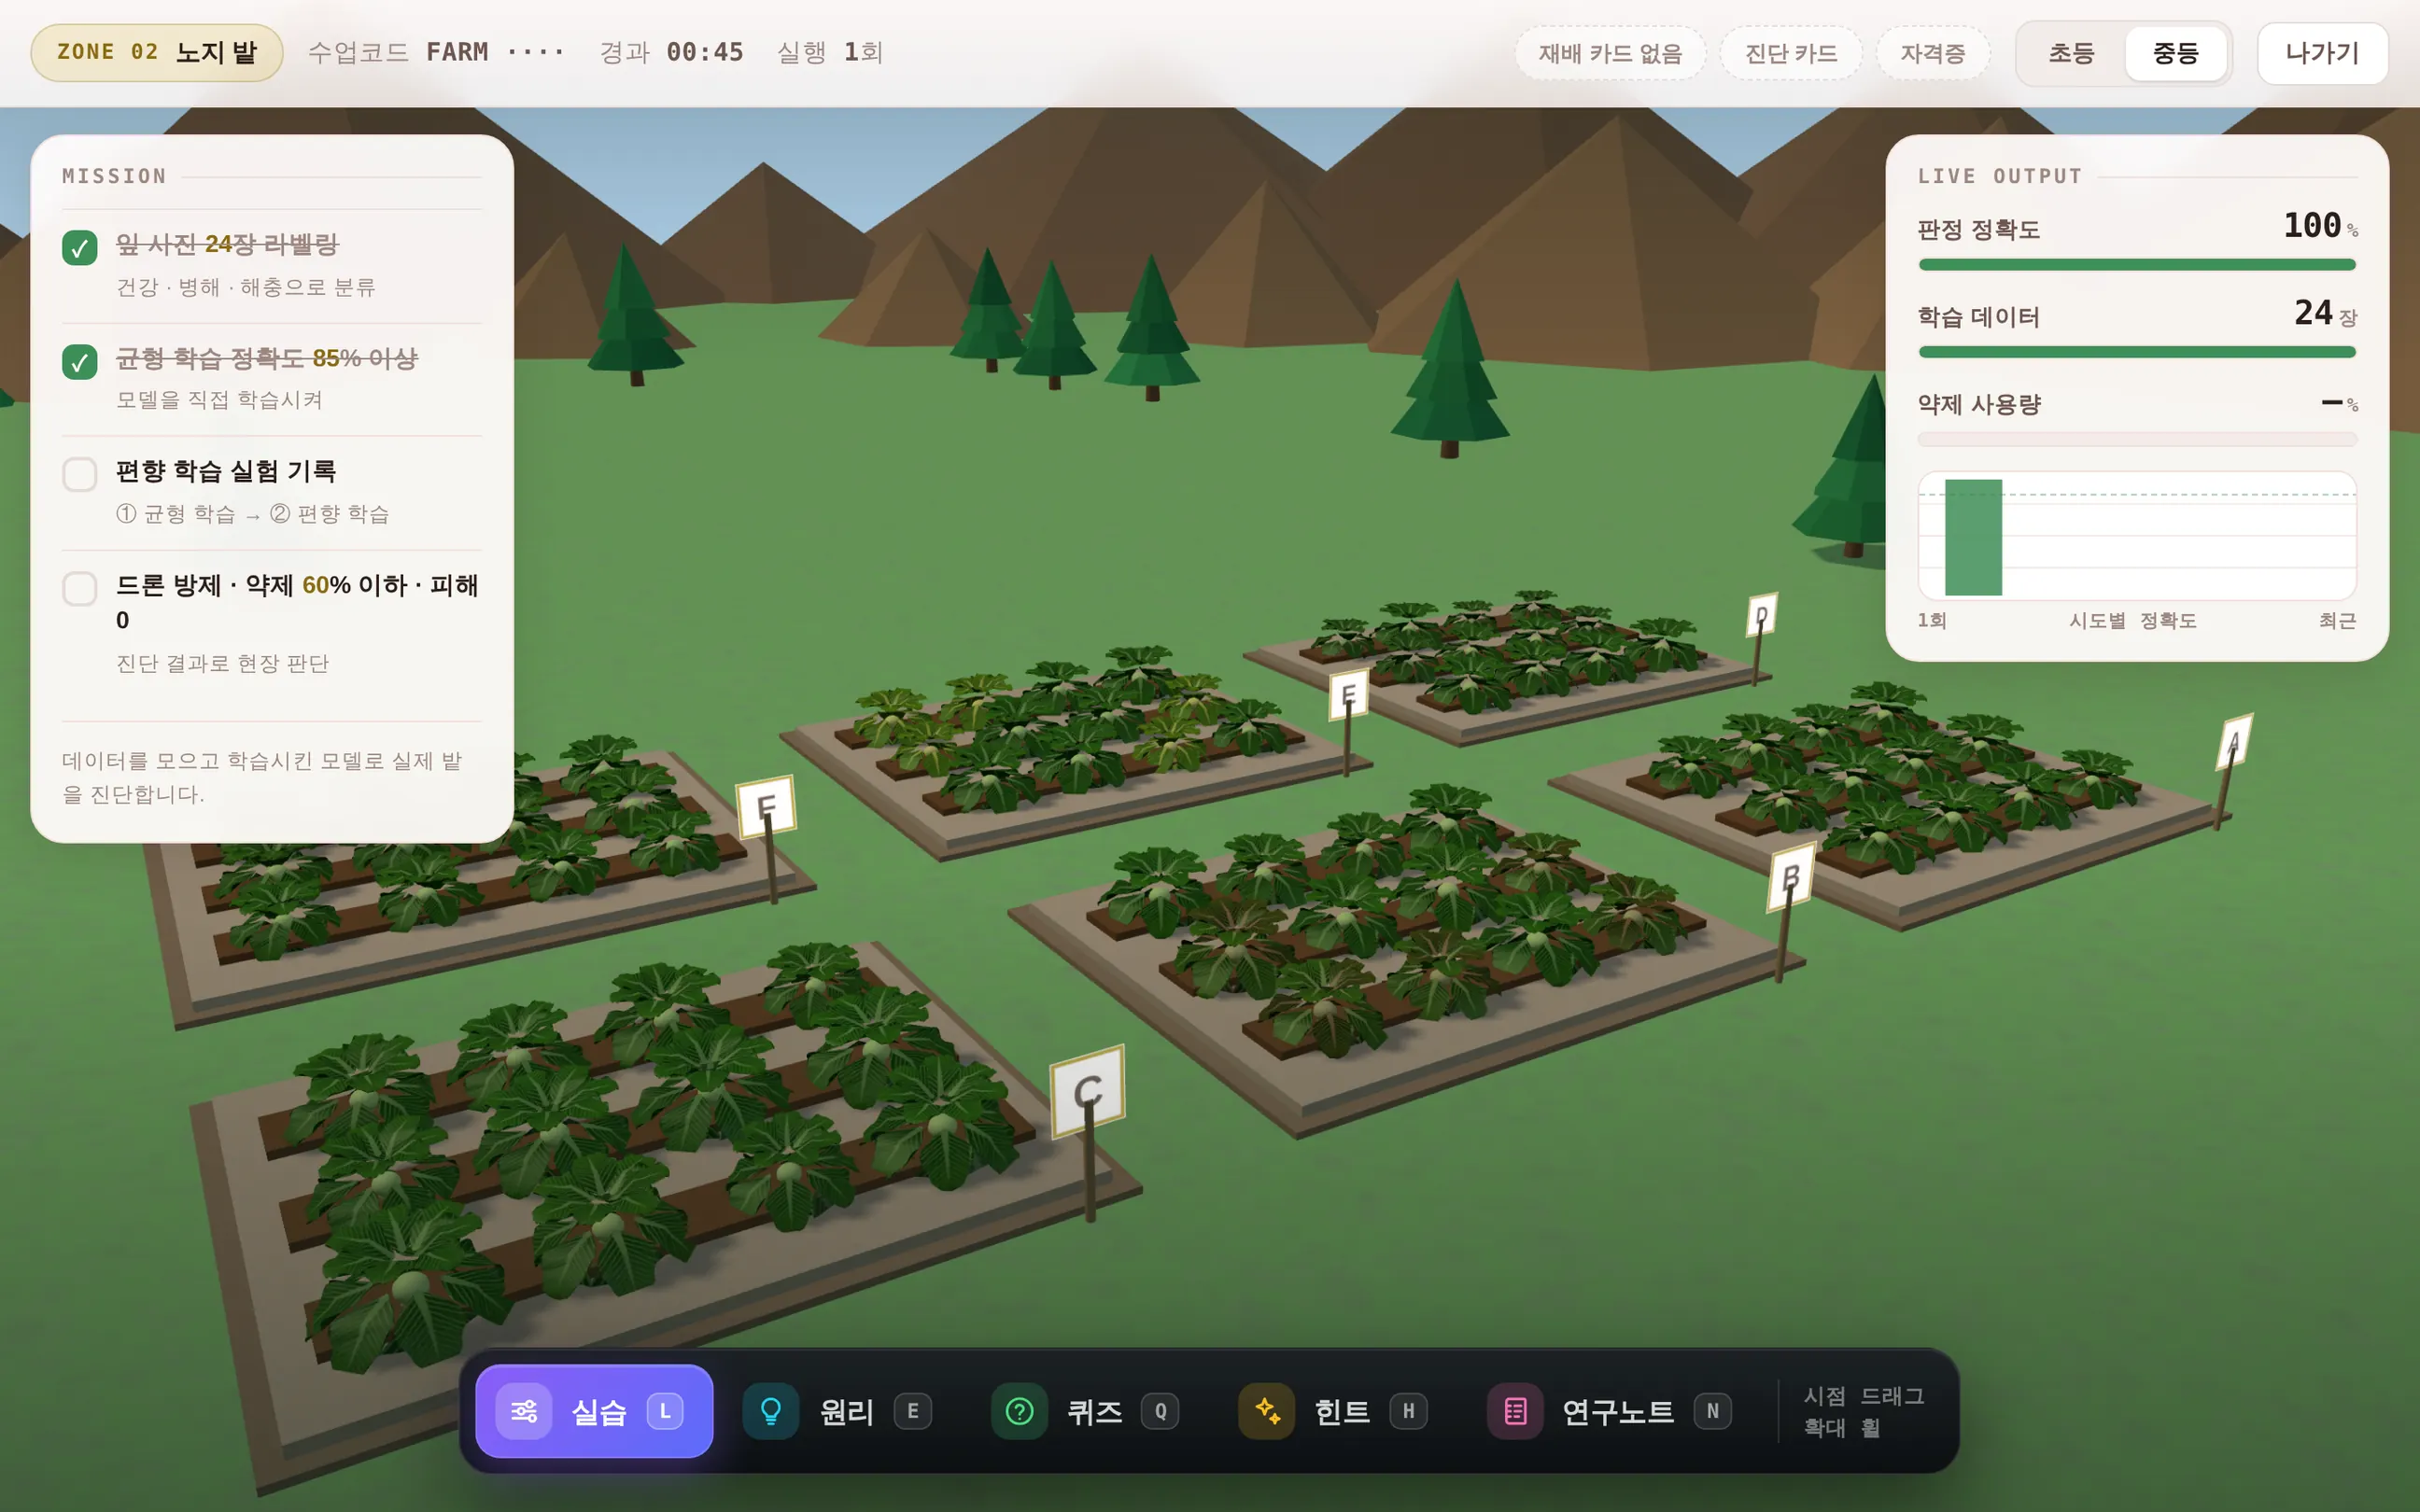This screenshot has height=1512, width=2420.
Task: Switch level to 중등
Action: 2175,53
